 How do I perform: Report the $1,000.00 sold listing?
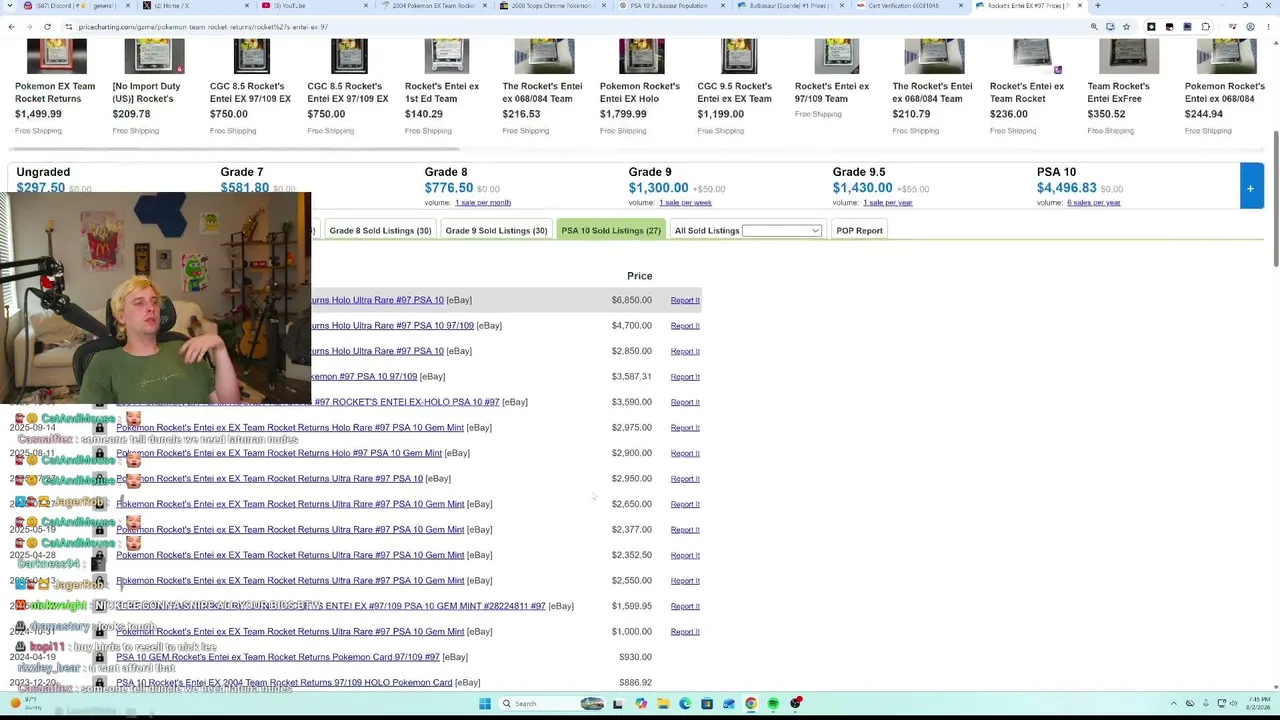coord(685,632)
